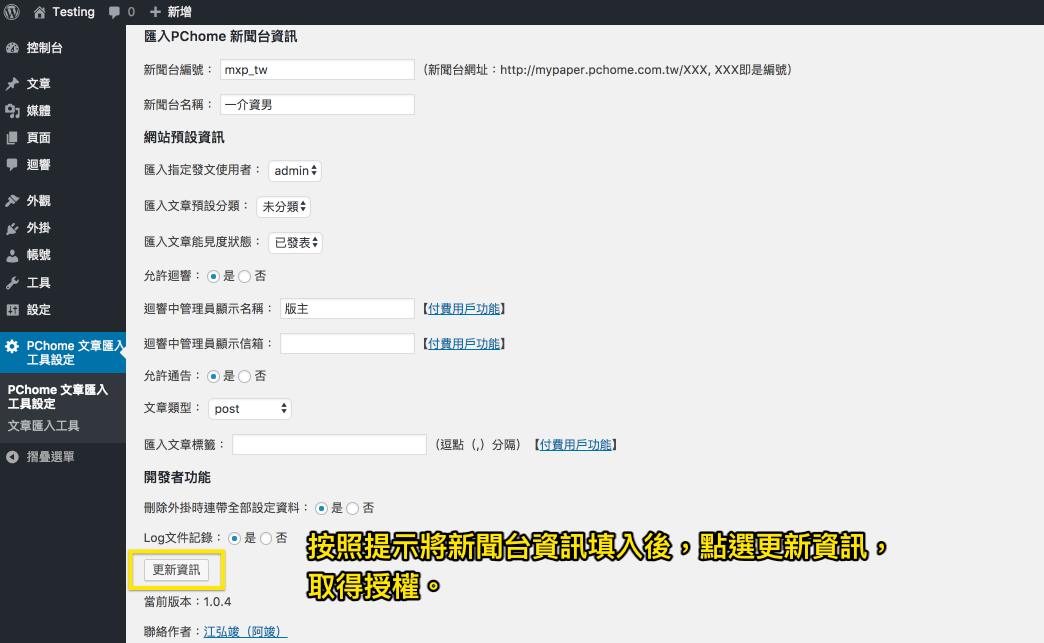Open the comments bubble icon in admin bar
The width and height of the screenshot is (1044, 643).
[x=115, y=12]
